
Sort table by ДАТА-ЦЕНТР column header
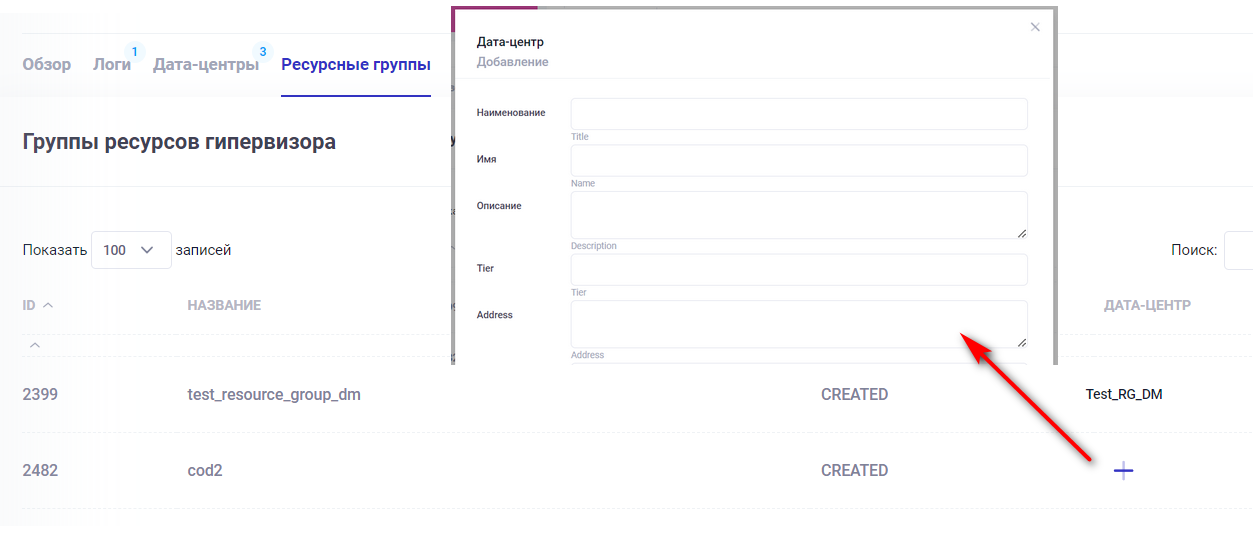tap(1147, 305)
